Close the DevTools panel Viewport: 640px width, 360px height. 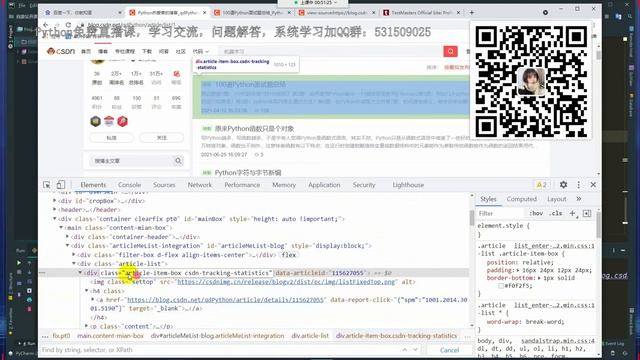click(x=593, y=185)
